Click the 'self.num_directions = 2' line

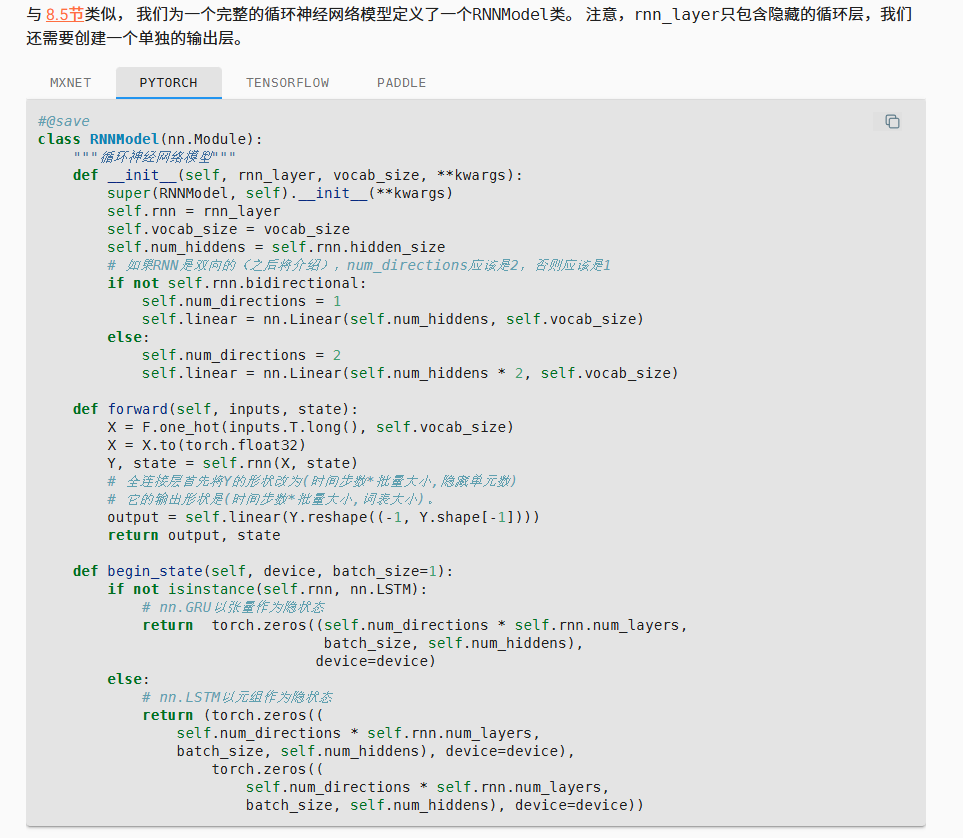(241, 355)
